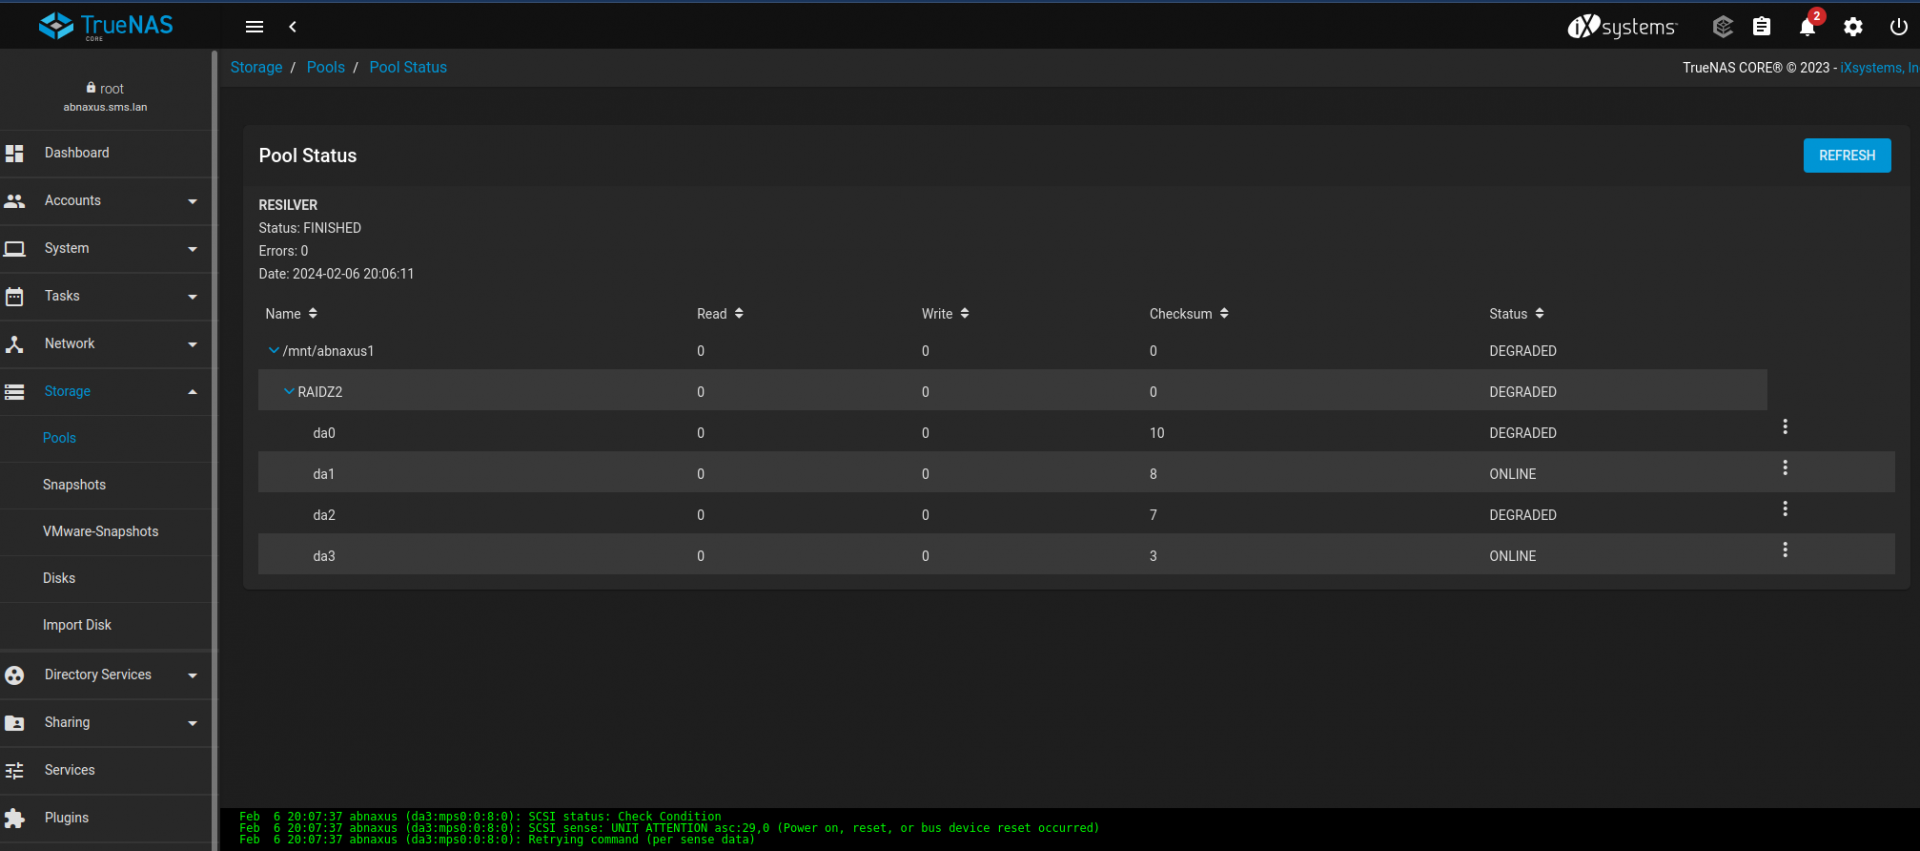
Task: Collapse the Storage menu arrow
Action: click(x=192, y=392)
